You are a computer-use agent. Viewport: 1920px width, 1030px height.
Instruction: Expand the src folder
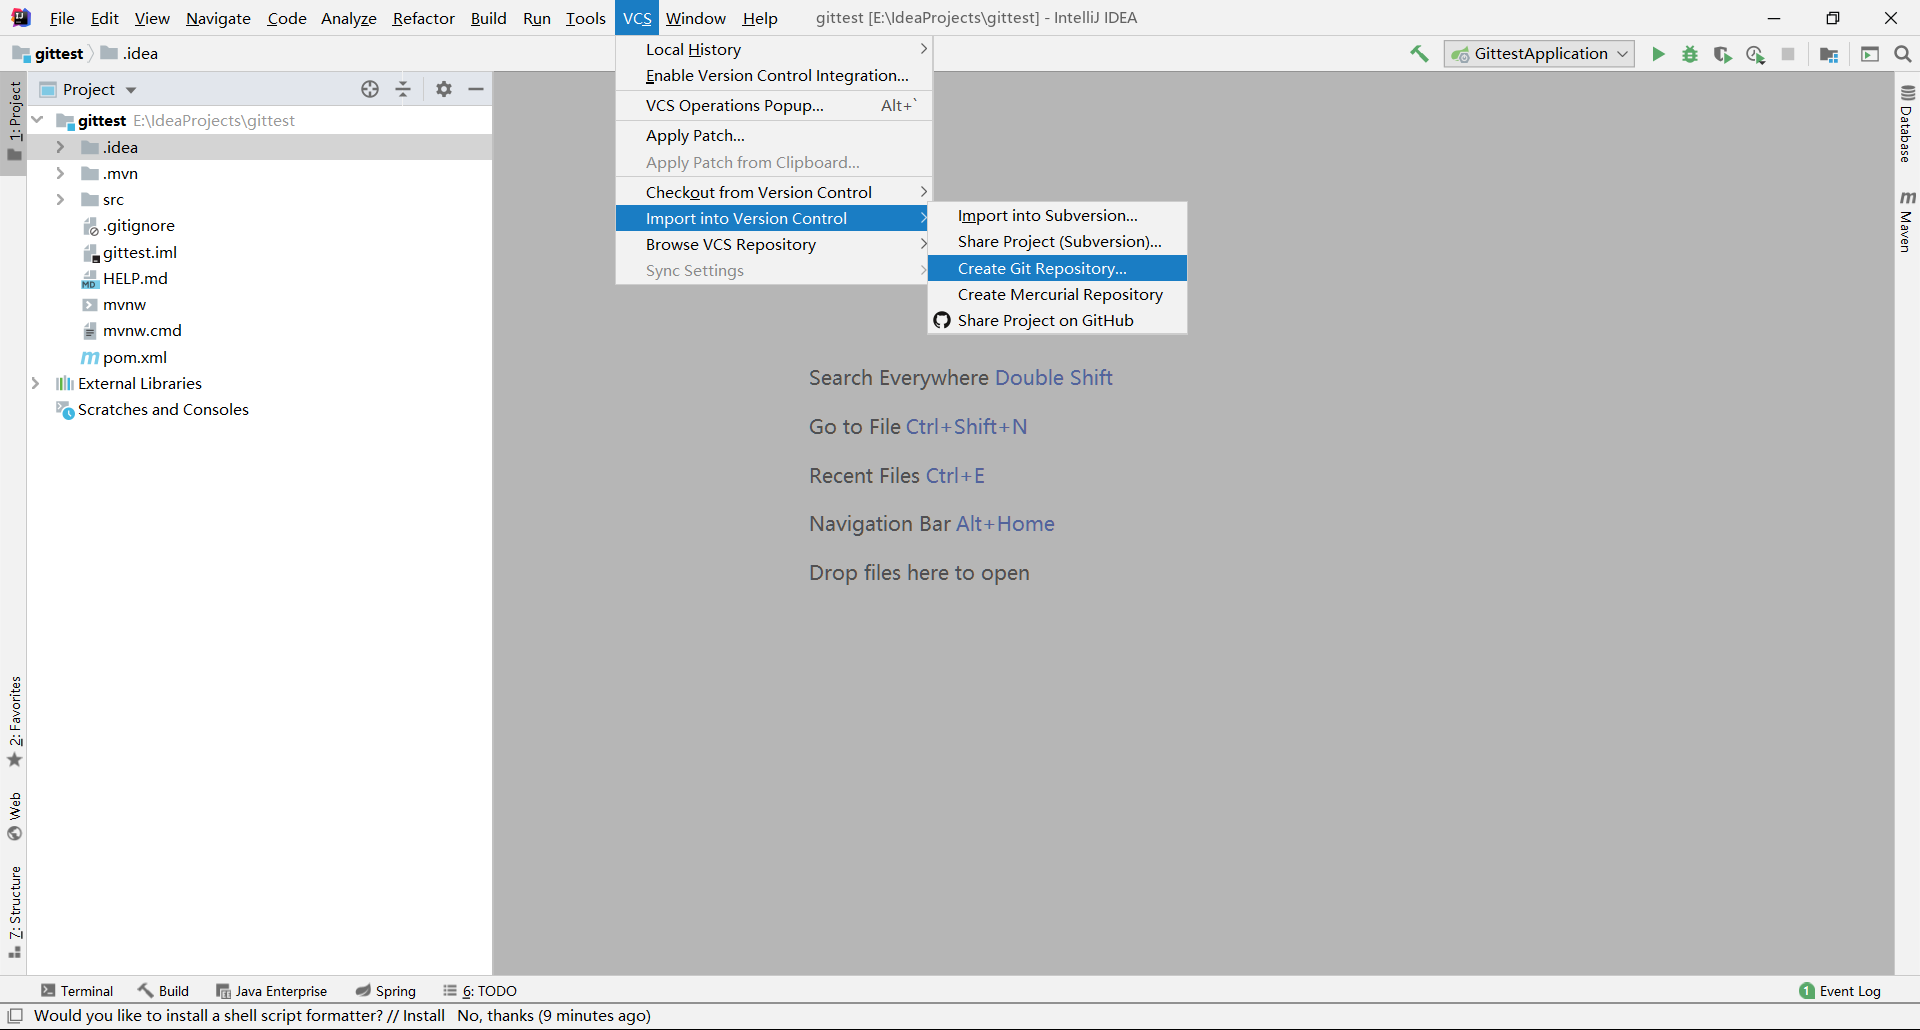[60, 199]
